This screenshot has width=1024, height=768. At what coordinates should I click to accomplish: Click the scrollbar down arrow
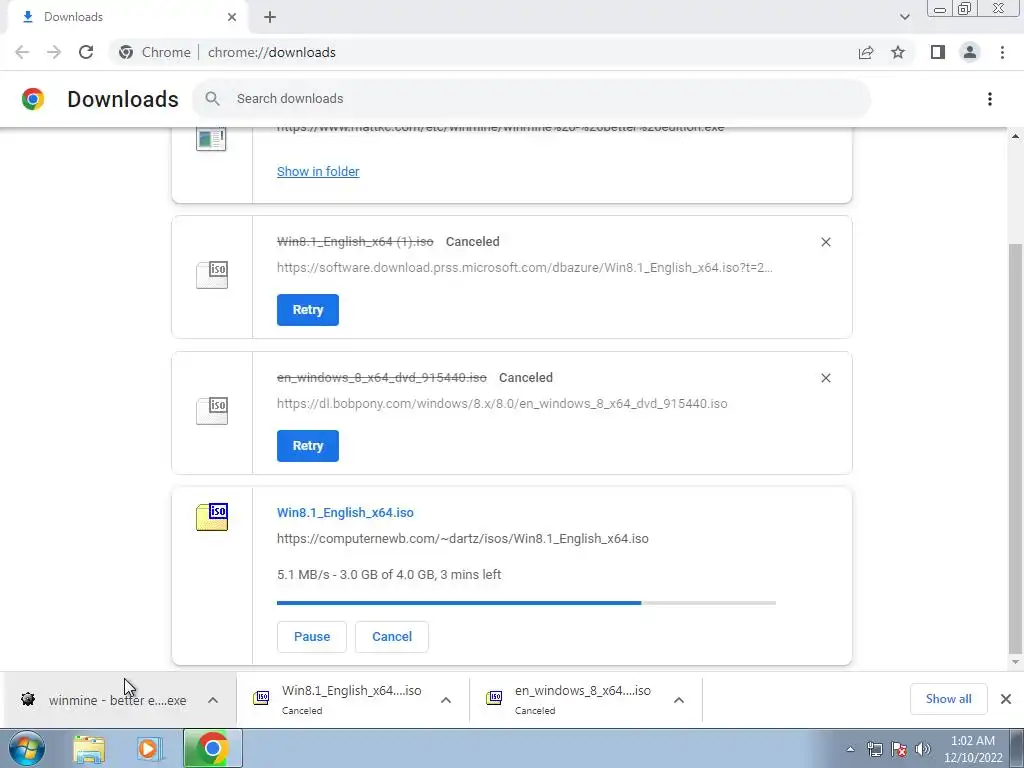(1015, 662)
